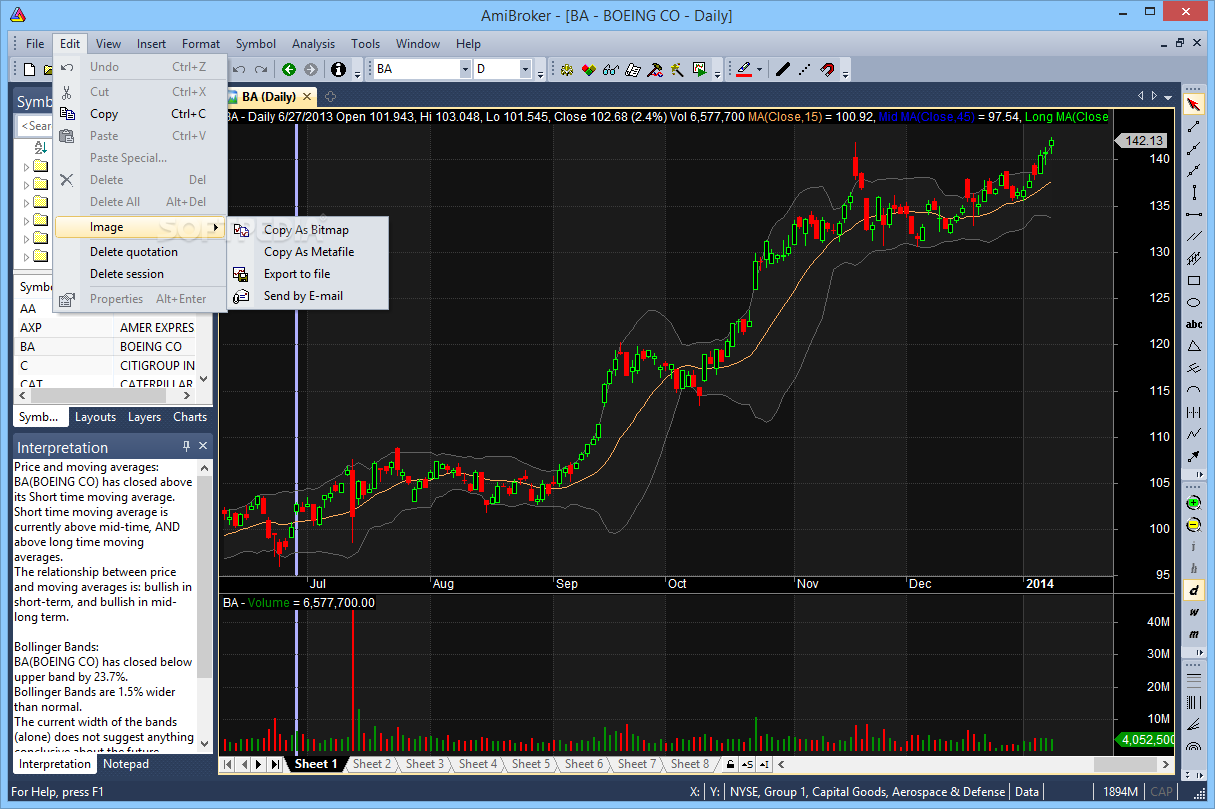
Task: Open the BA symbol dropdown
Action: (464, 69)
